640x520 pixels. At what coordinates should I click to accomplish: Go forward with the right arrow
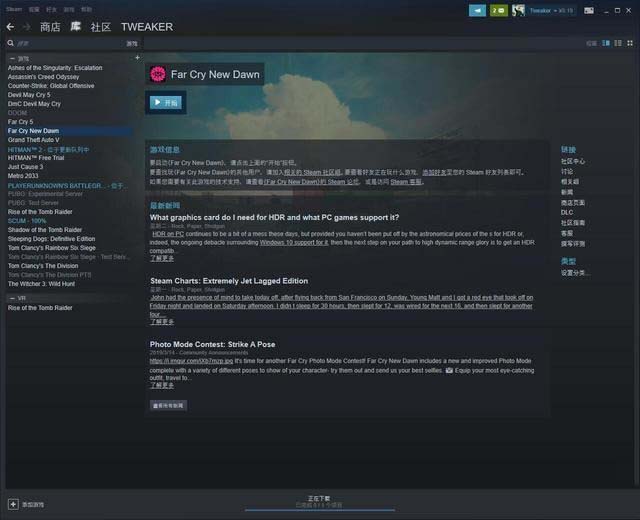pyautogui.click(x=27, y=27)
